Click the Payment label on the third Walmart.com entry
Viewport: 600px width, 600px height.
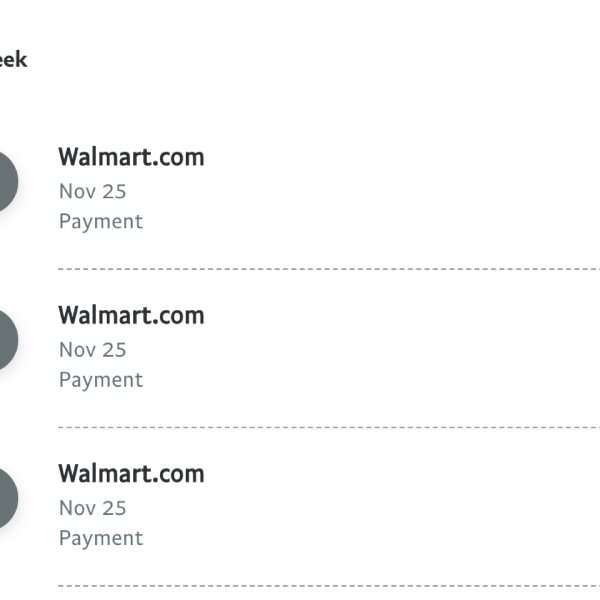coord(101,538)
